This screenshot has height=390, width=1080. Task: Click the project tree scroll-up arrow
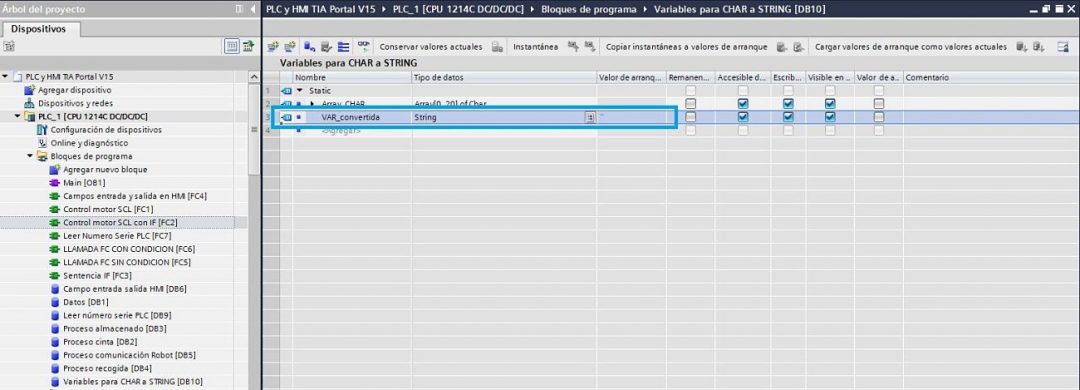point(254,76)
